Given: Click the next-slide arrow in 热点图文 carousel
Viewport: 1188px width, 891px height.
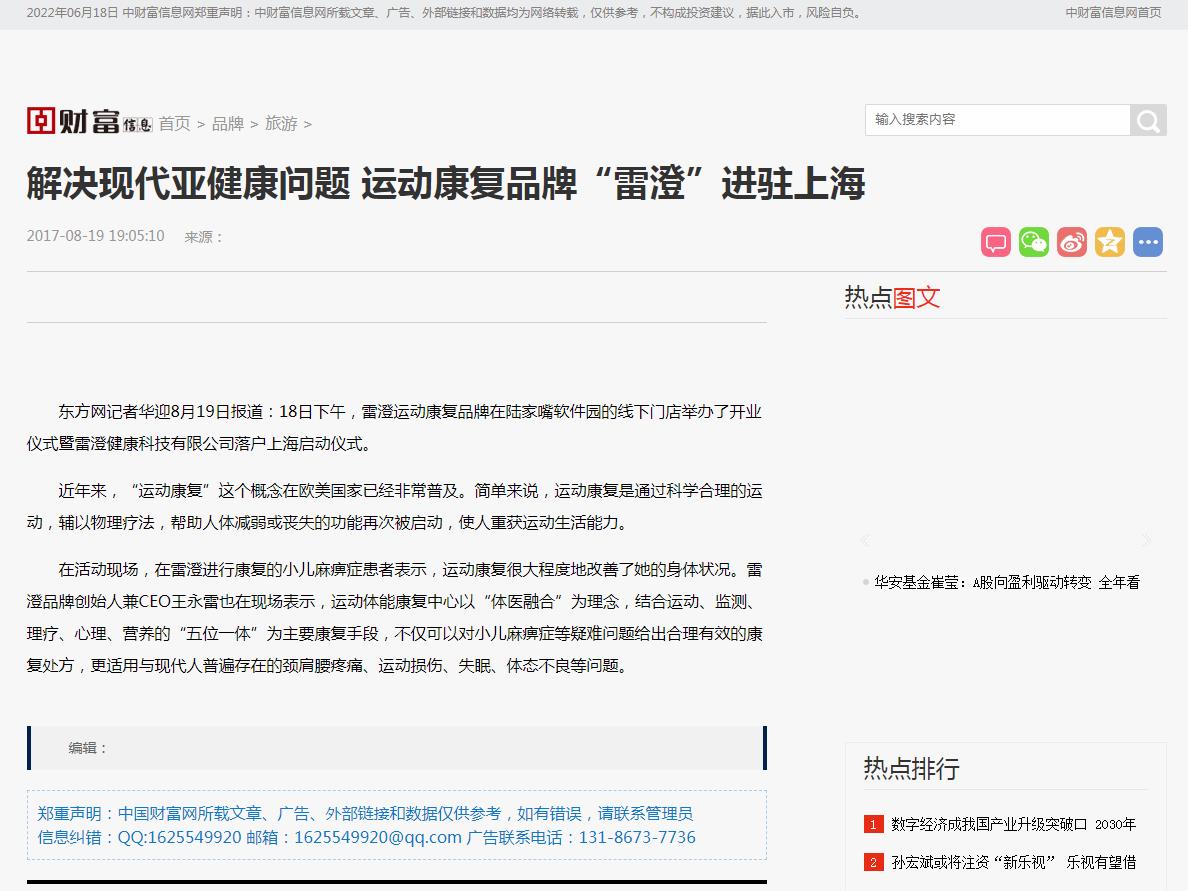Looking at the screenshot, I should point(1146,540).
